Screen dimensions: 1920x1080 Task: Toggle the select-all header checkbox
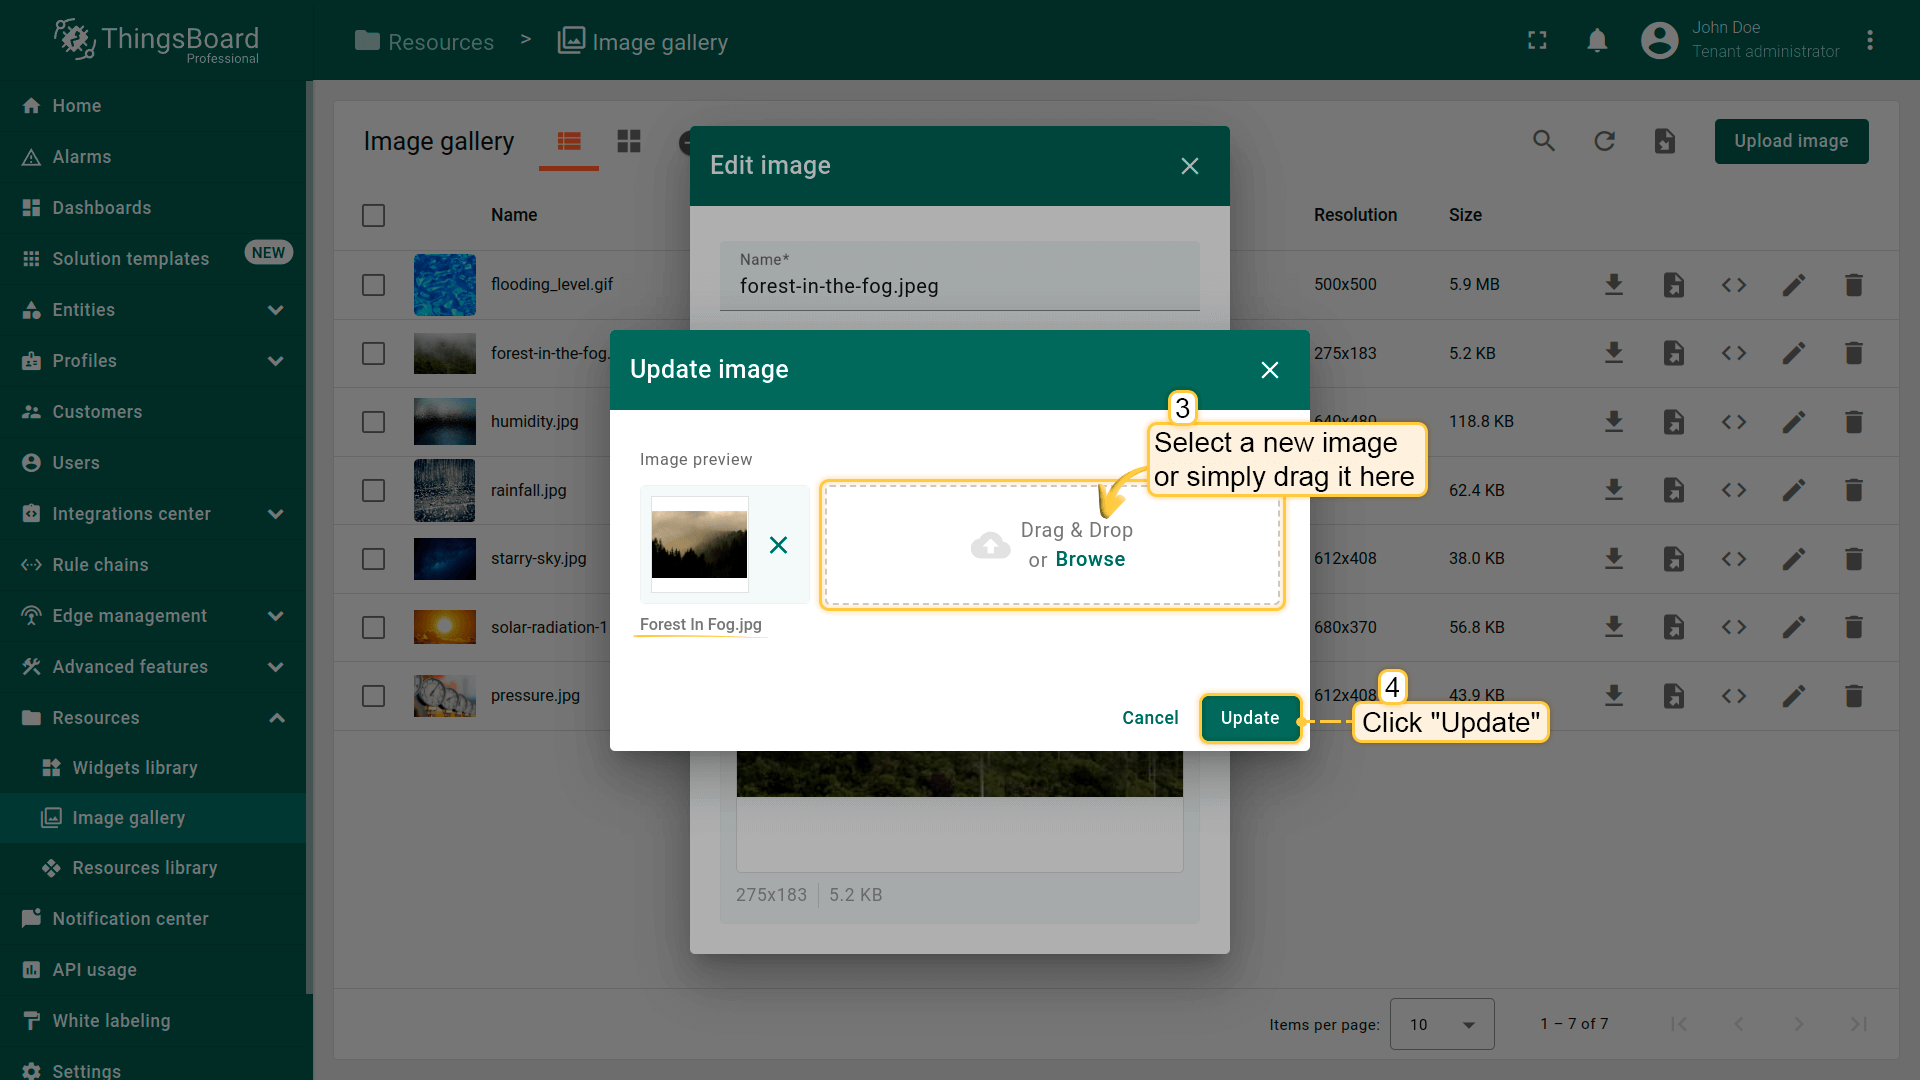coord(373,215)
